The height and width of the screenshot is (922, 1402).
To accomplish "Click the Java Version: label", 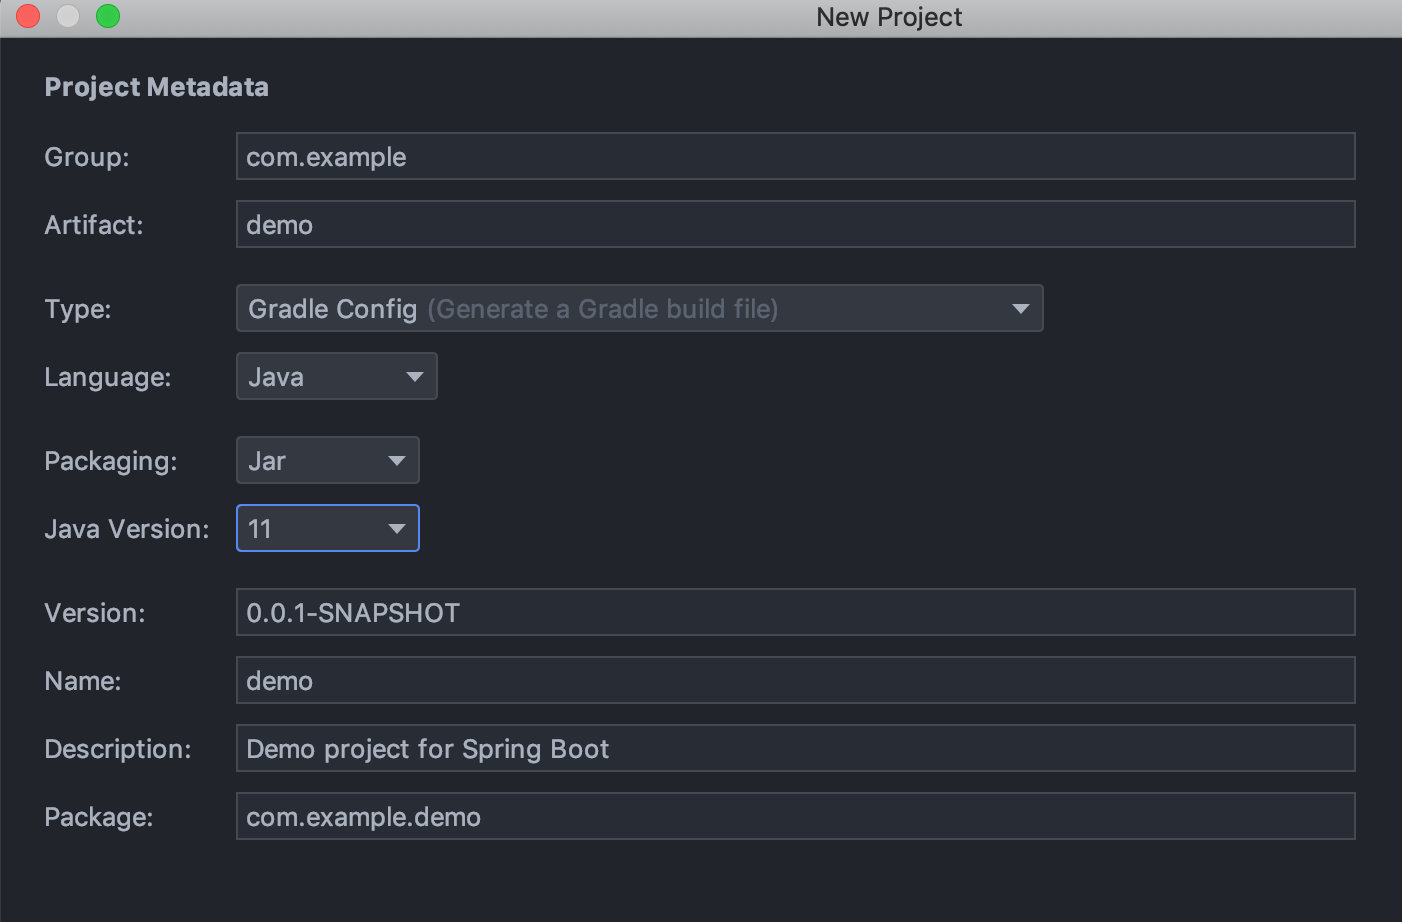I will point(127,529).
